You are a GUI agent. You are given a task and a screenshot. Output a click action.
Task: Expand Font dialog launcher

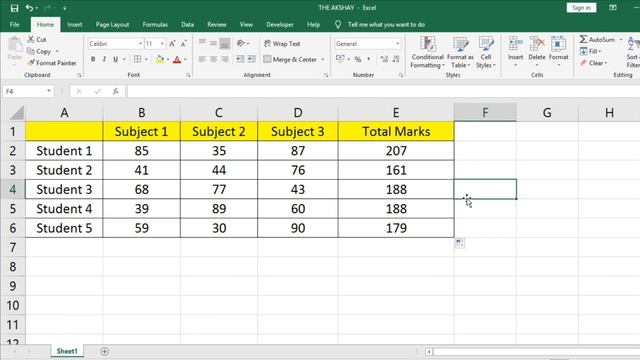188,76
